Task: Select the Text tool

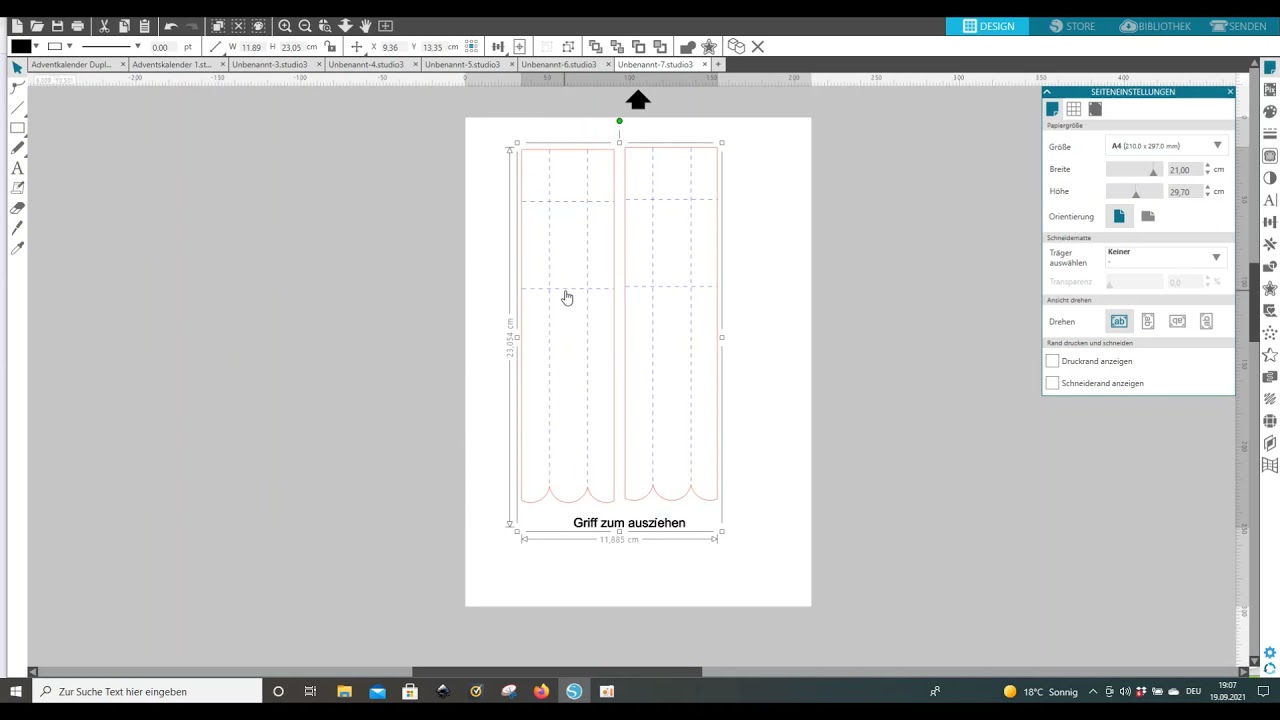Action: (x=17, y=168)
